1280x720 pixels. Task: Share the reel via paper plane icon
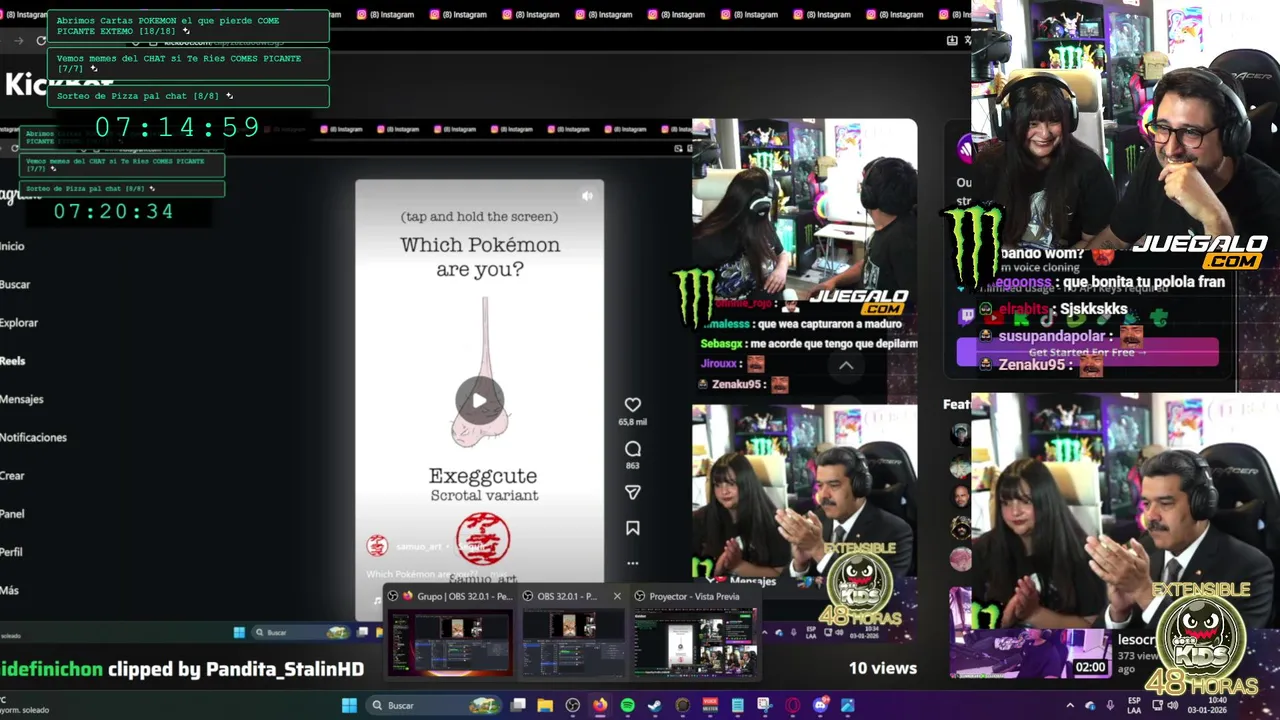click(x=632, y=492)
